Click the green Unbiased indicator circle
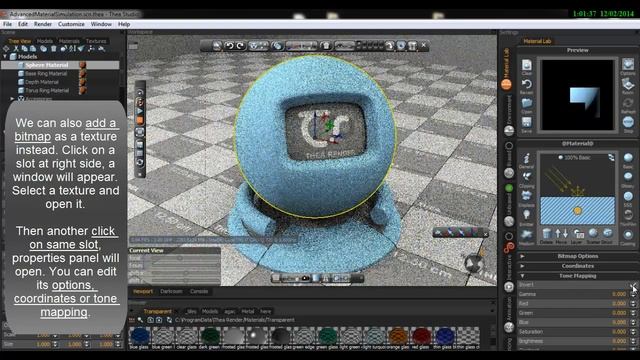Image resolution: width=640 pixels, height=360 pixels. (x=509, y=188)
